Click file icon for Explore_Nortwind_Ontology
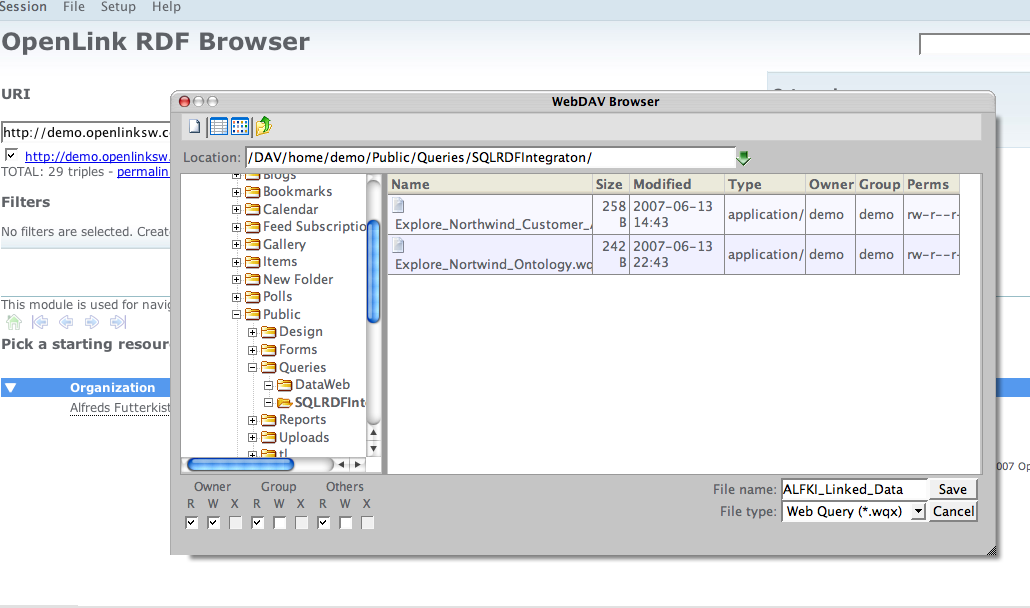 [399, 245]
